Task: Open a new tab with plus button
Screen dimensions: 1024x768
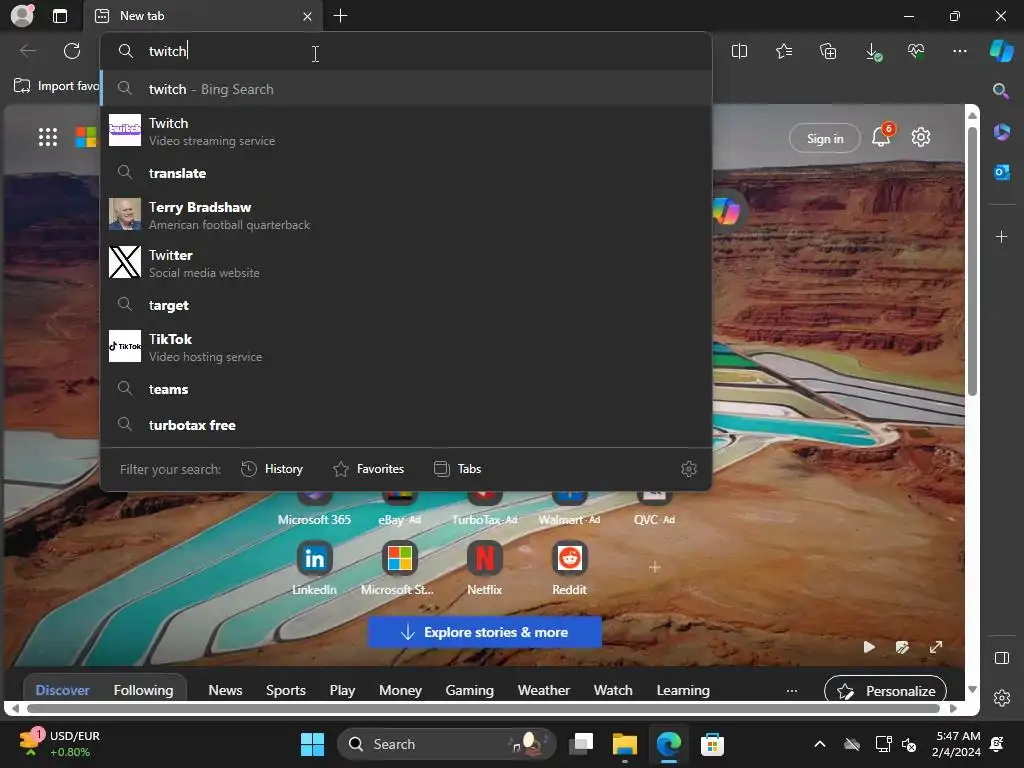Action: pyautogui.click(x=340, y=16)
